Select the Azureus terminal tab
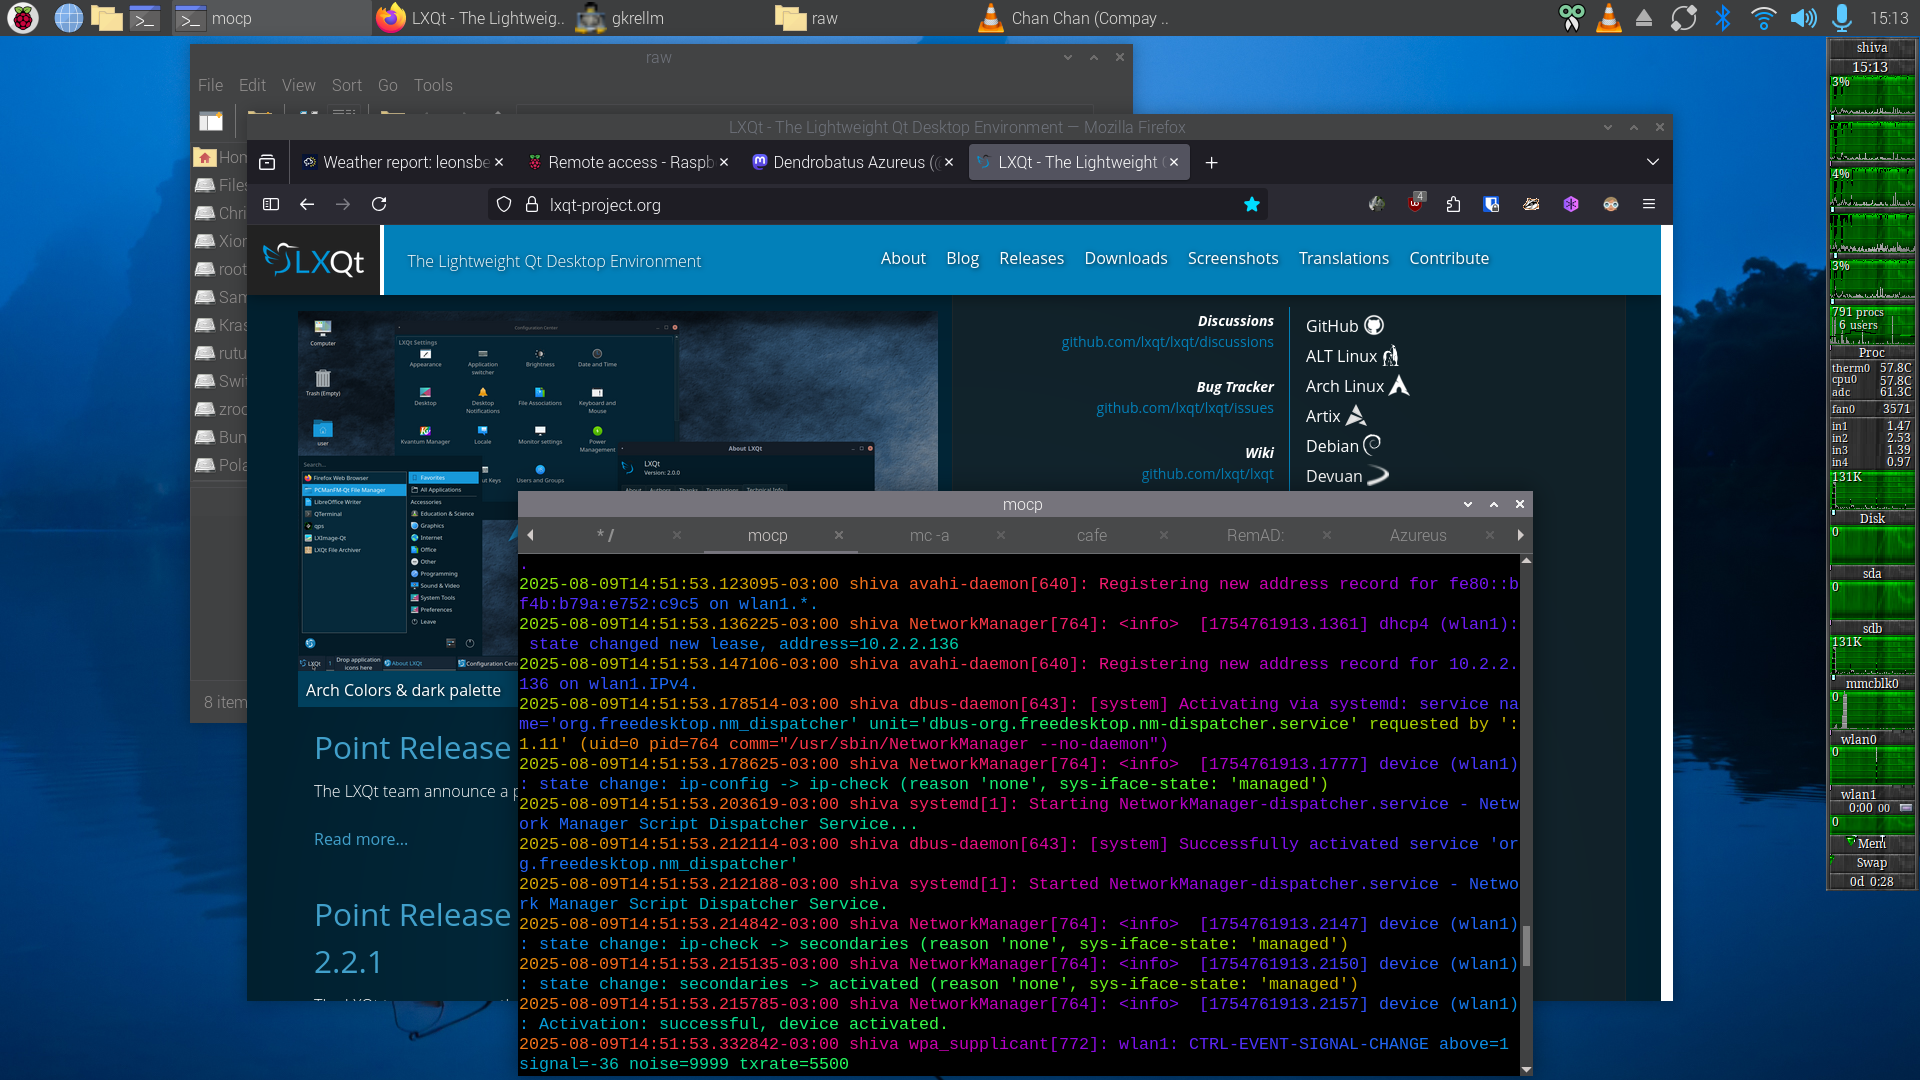Image resolution: width=1920 pixels, height=1080 pixels. 1418,535
